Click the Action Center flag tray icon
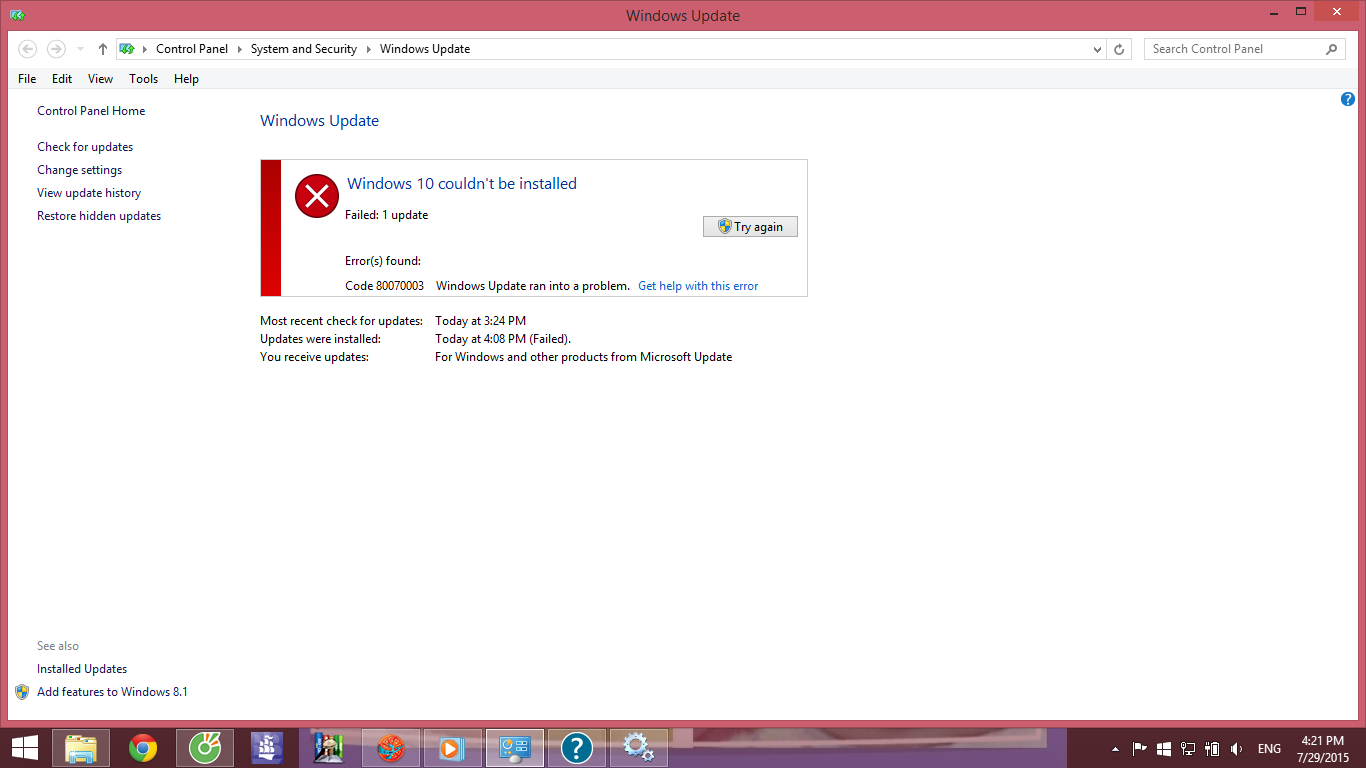The height and width of the screenshot is (768, 1366). [1139, 748]
